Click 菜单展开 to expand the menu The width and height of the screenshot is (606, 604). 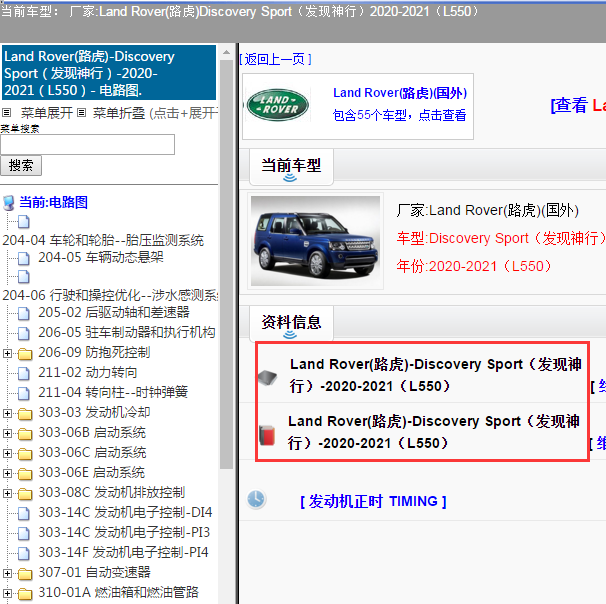coord(46,113)
